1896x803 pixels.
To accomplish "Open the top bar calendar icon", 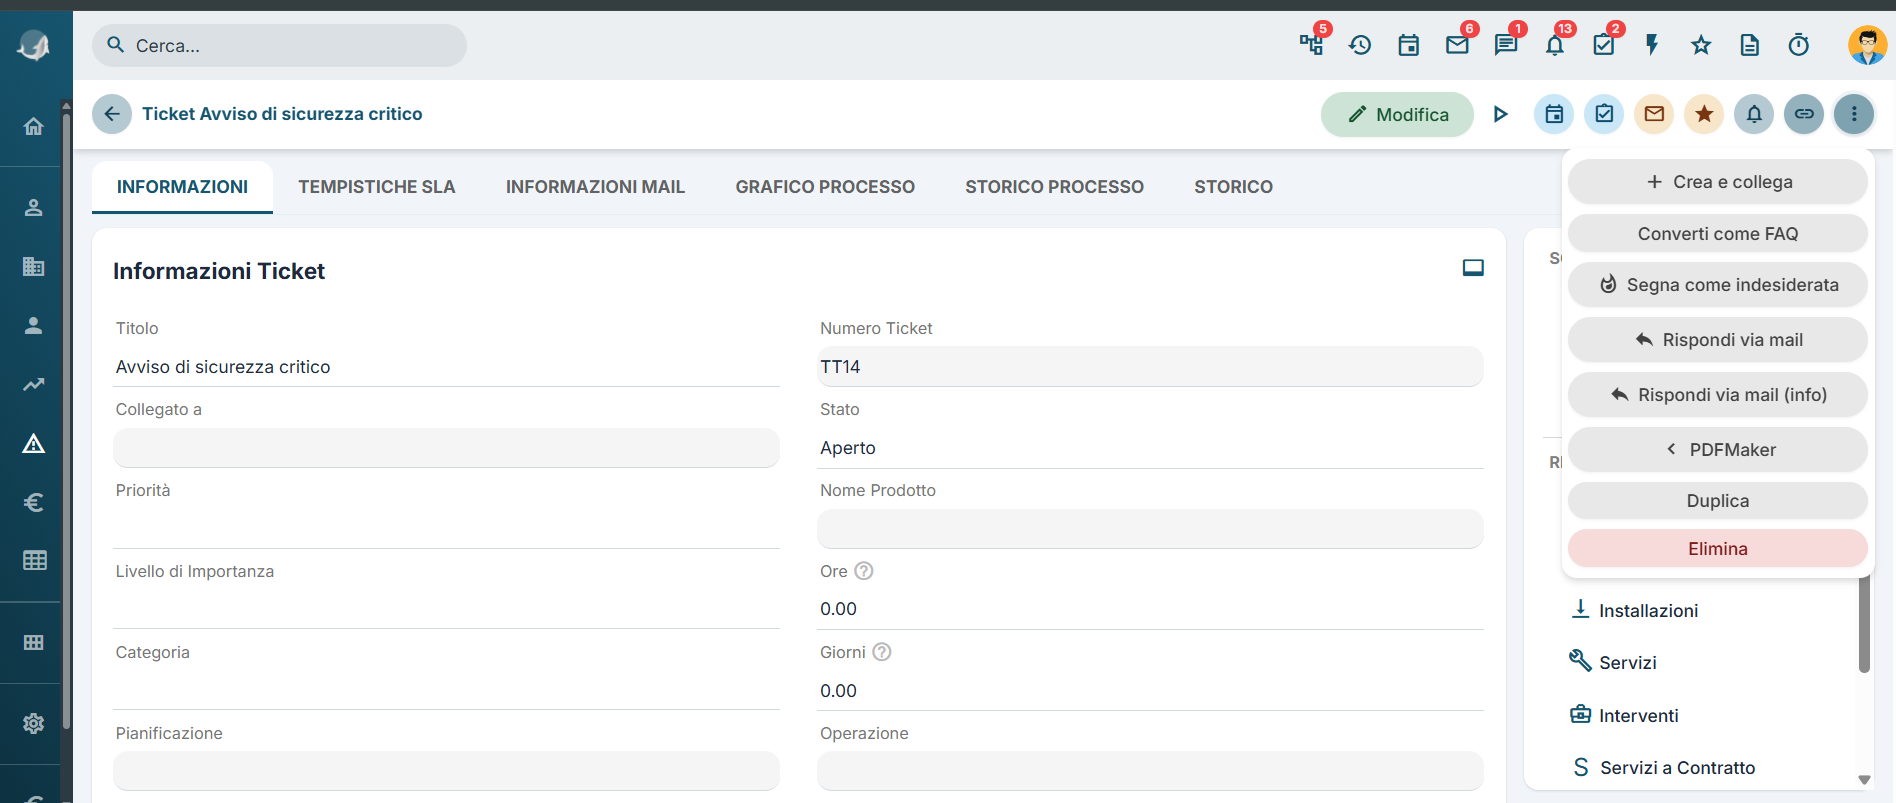I will click(1409, 45).
